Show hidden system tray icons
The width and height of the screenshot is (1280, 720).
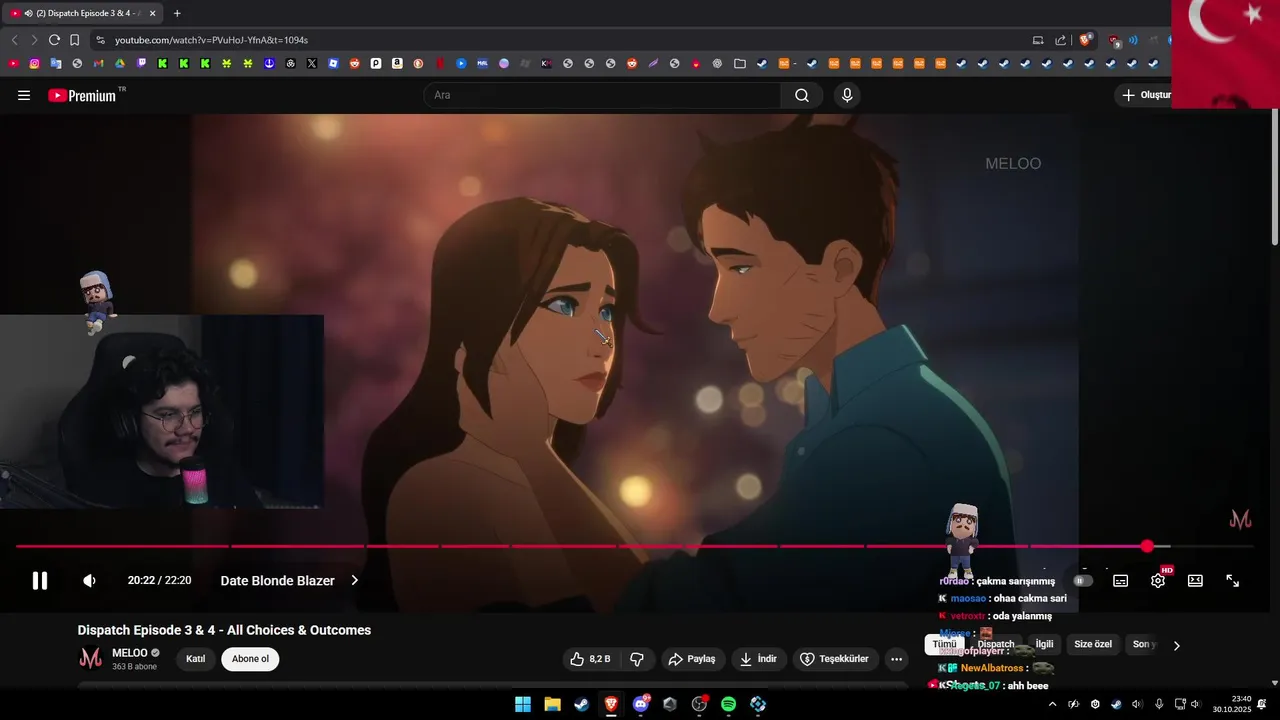(x=1052, y=704)
